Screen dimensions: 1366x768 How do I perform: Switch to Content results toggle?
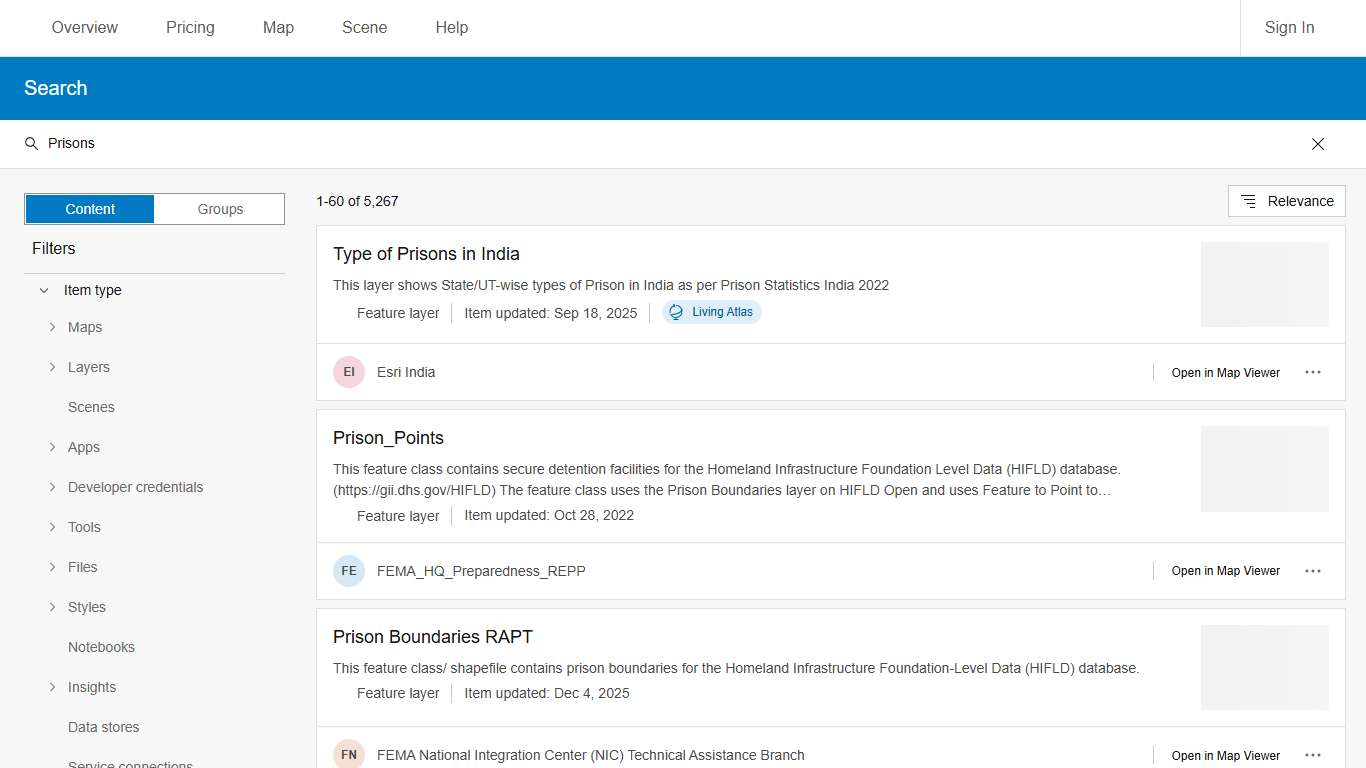[x=90, y=209]
